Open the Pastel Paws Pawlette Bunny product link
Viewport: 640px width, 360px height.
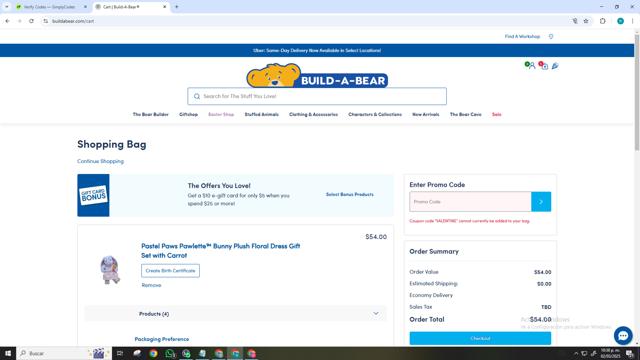click(x=221, y=251)
